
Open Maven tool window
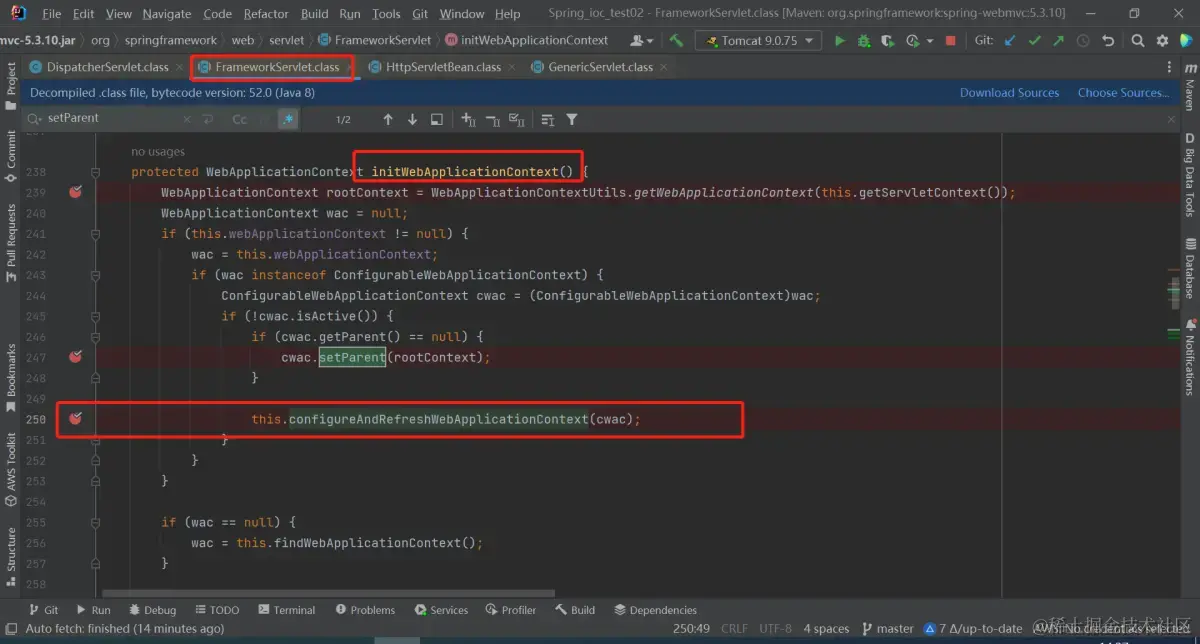point(1190,87)
